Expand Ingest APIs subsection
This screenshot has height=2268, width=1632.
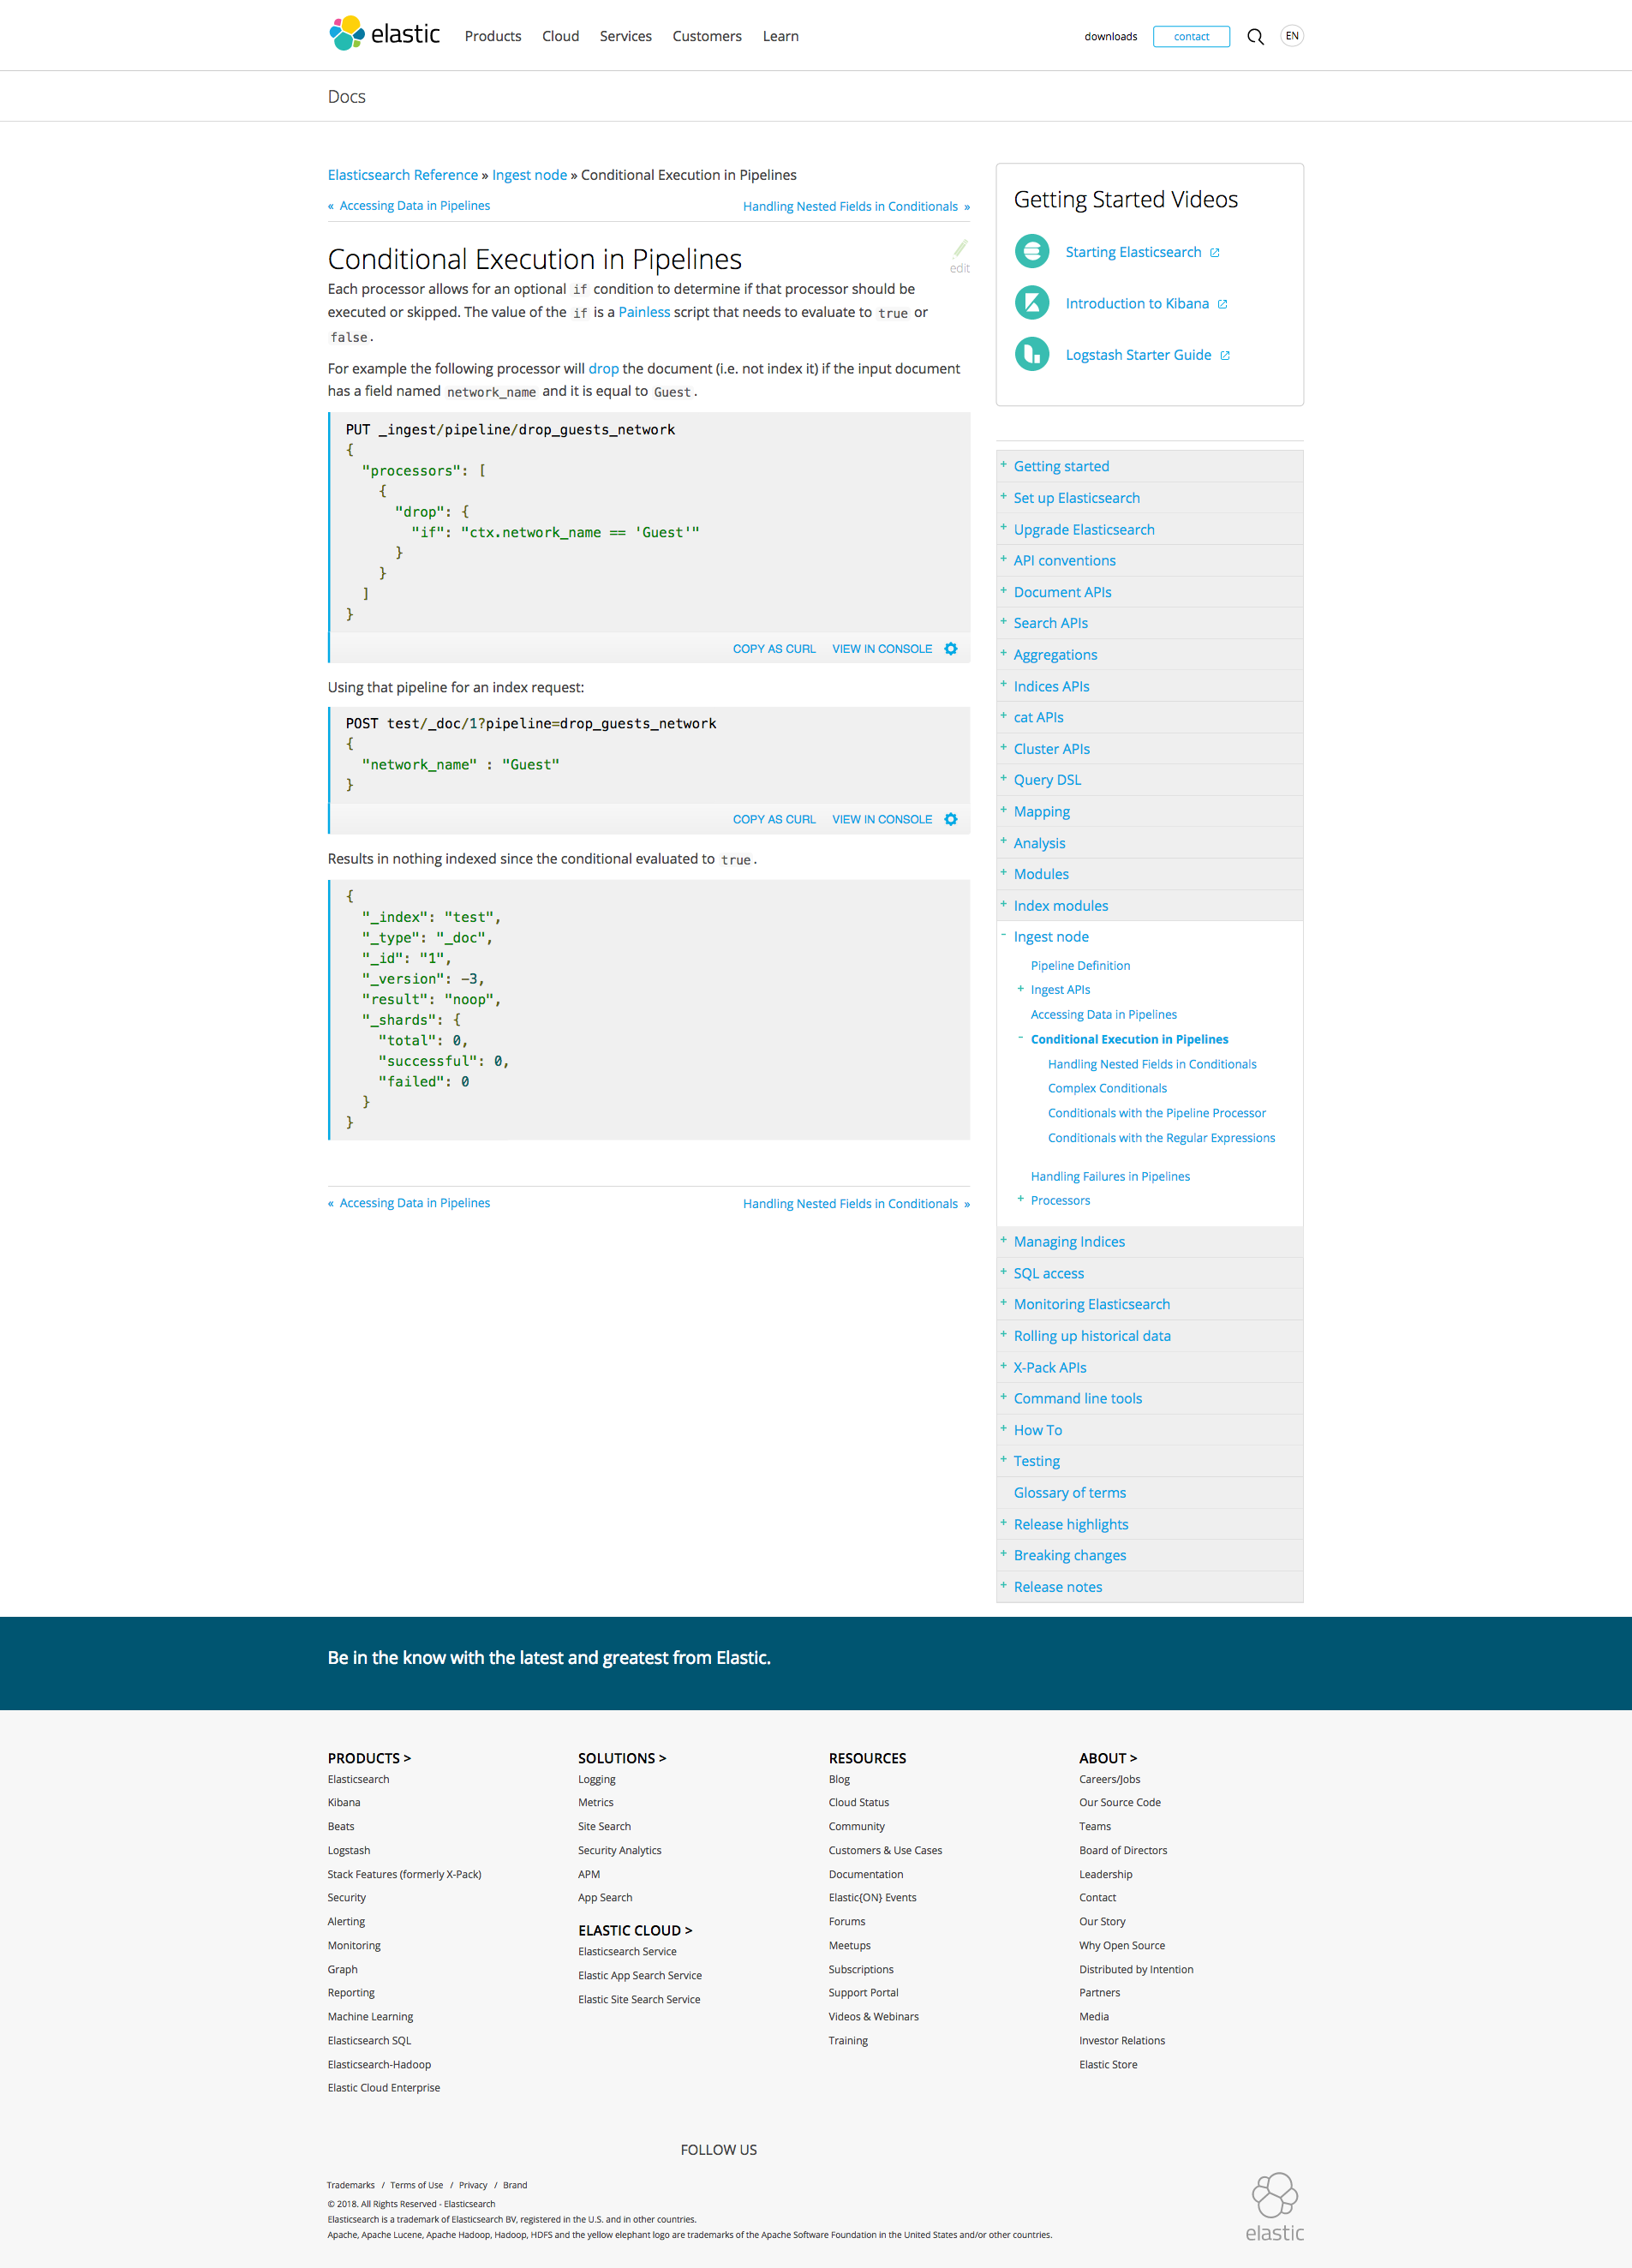tap(1020, 989)
